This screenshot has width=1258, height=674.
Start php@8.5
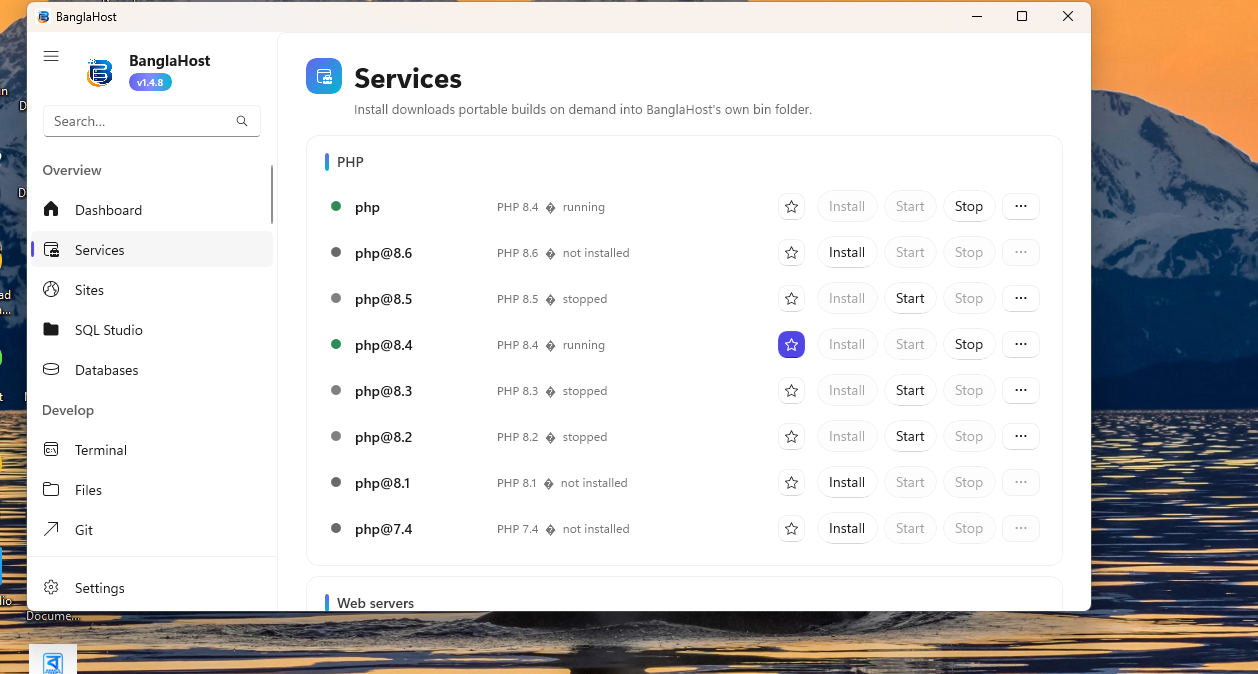pyautogui.click(x=910, y=298)
